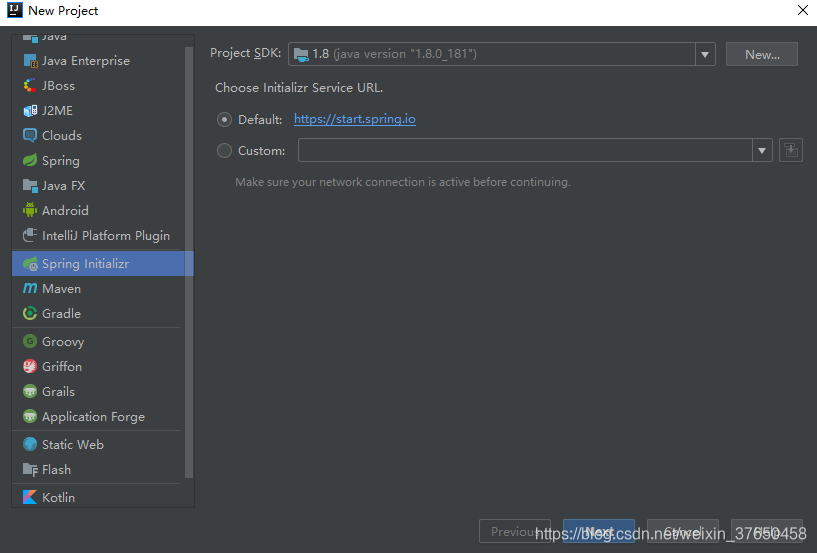Viewport: 817px width, 553px height.
Task: Click the Spring leaf icon
Action: (30, 161)
